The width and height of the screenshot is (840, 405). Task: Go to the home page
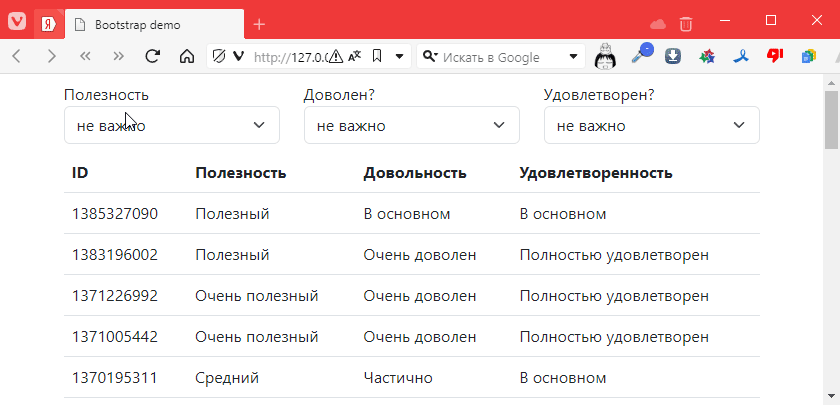coord(186,57)
